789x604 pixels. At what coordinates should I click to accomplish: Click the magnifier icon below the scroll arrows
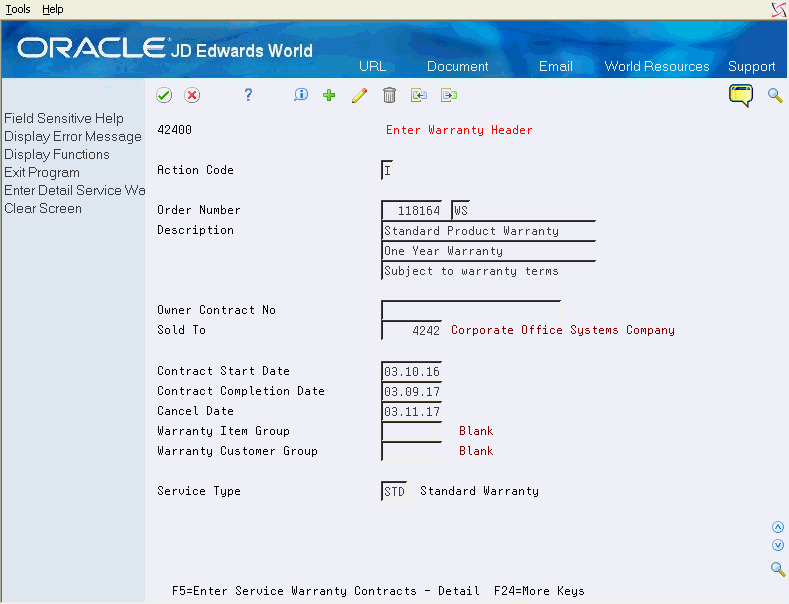pyautogui.click(x=778, y=569)
